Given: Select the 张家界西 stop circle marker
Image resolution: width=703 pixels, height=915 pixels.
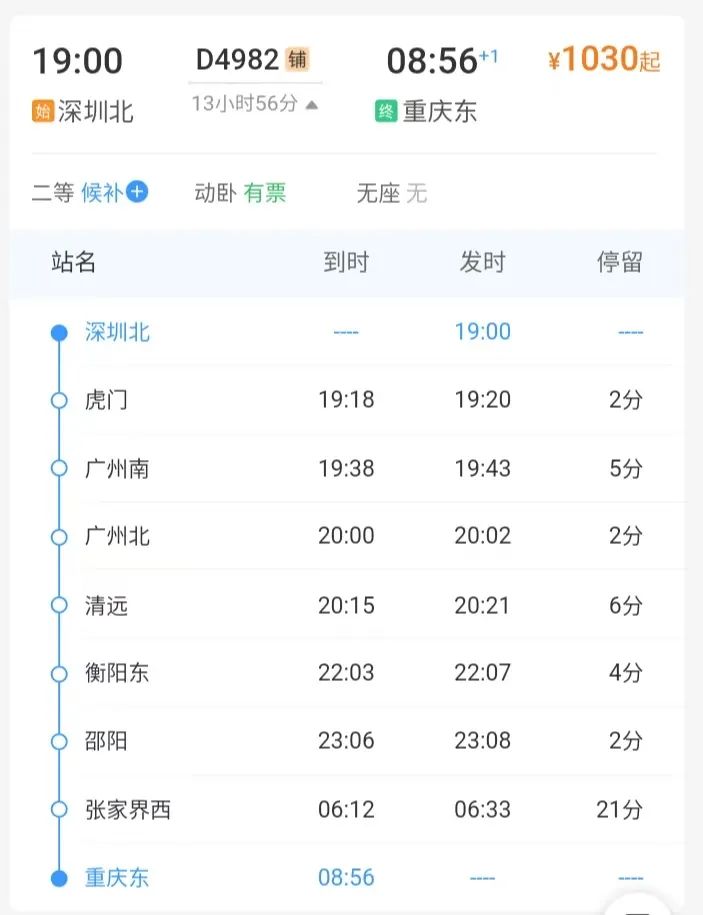Looking at the screenshot, I should (x=59, y=809).
